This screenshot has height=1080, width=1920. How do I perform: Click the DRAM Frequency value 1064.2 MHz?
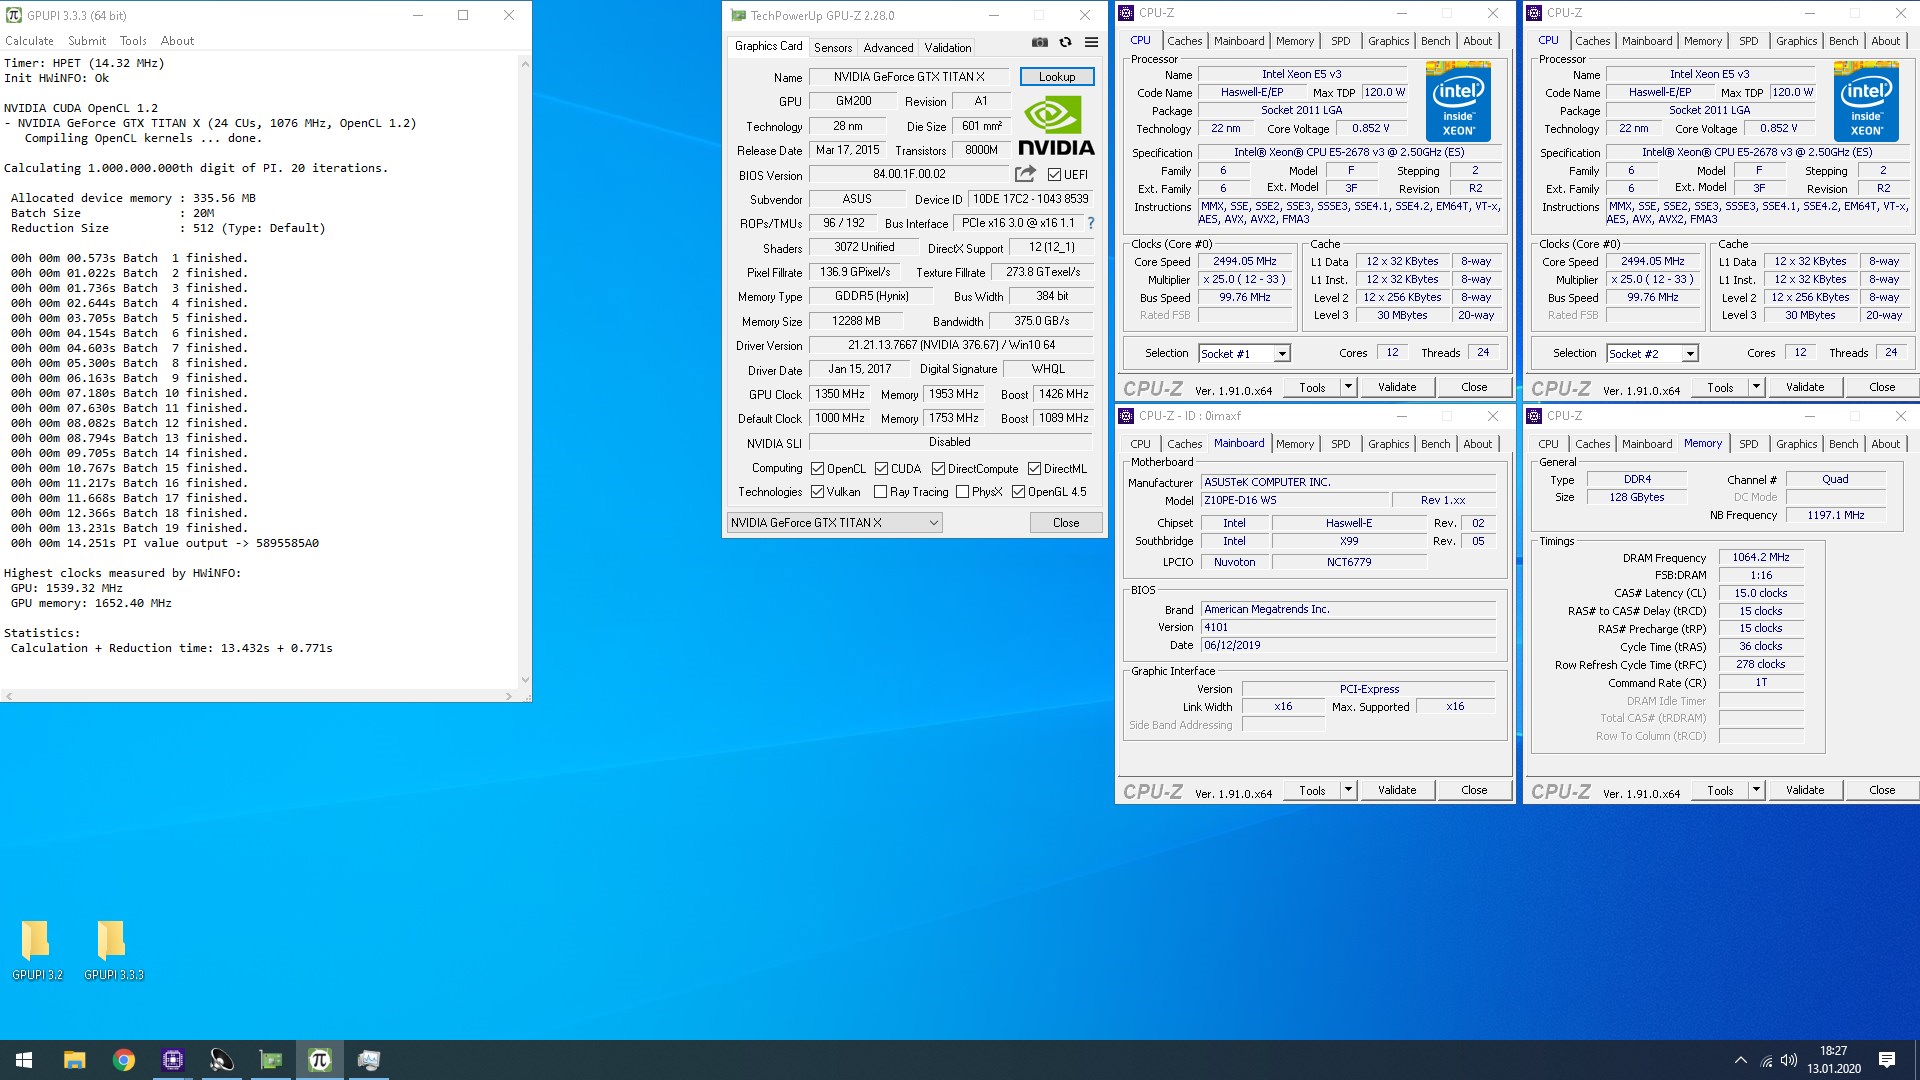(1761, 557)
